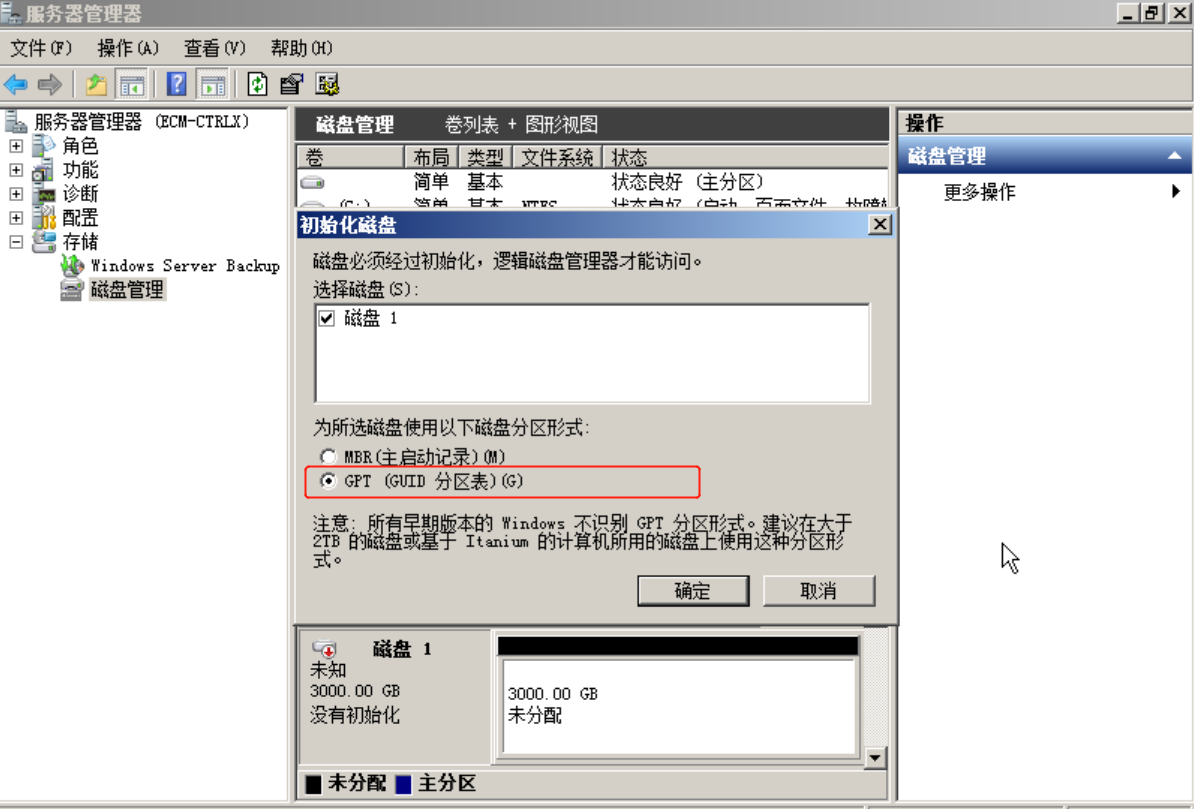Open the Properties toolbar icon
Image resolution: width=1194 pixels, height=809 pixels.
click(x=291, y=84)
